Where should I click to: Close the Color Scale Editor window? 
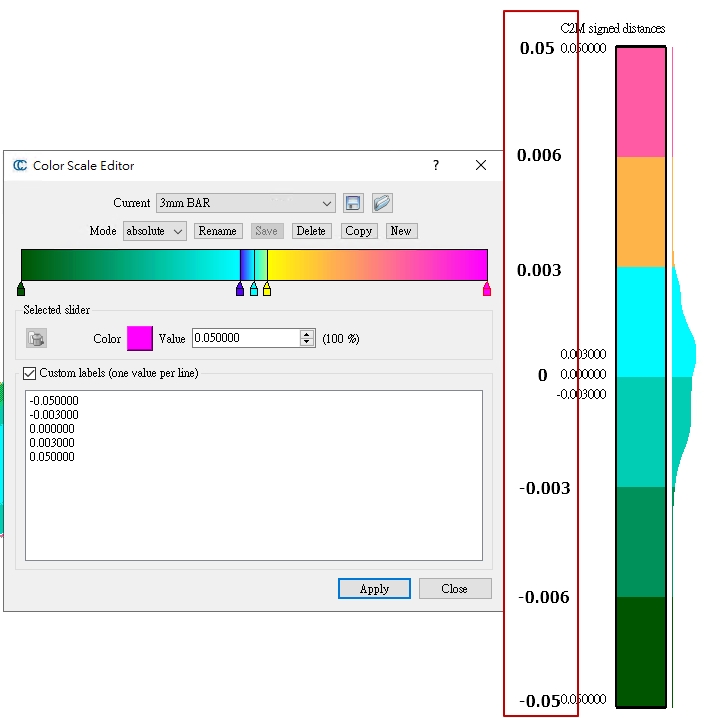click(x=481, y=166)
